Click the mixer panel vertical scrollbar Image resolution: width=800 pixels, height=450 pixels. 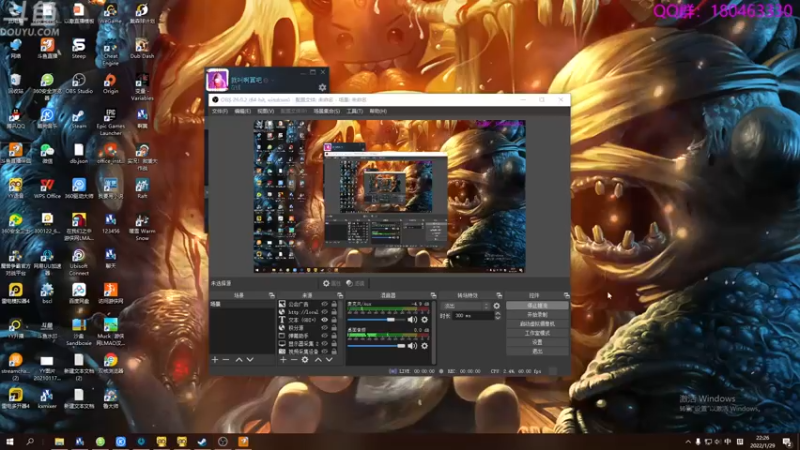coord(434,332)
